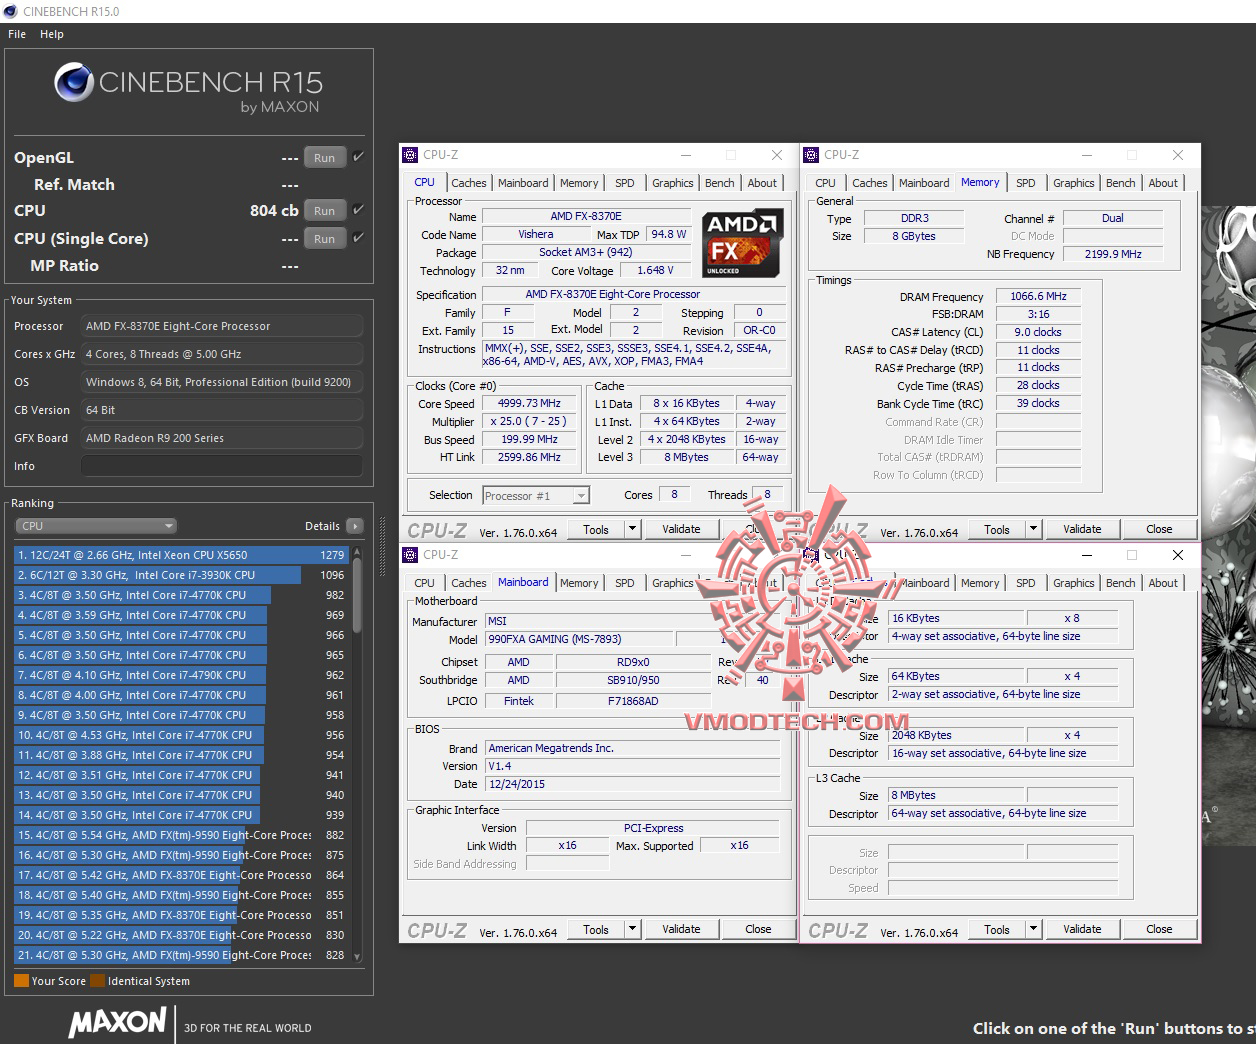Click the BIOS Version V1.4 field
1256x1044 pixels.
[632, 766]
